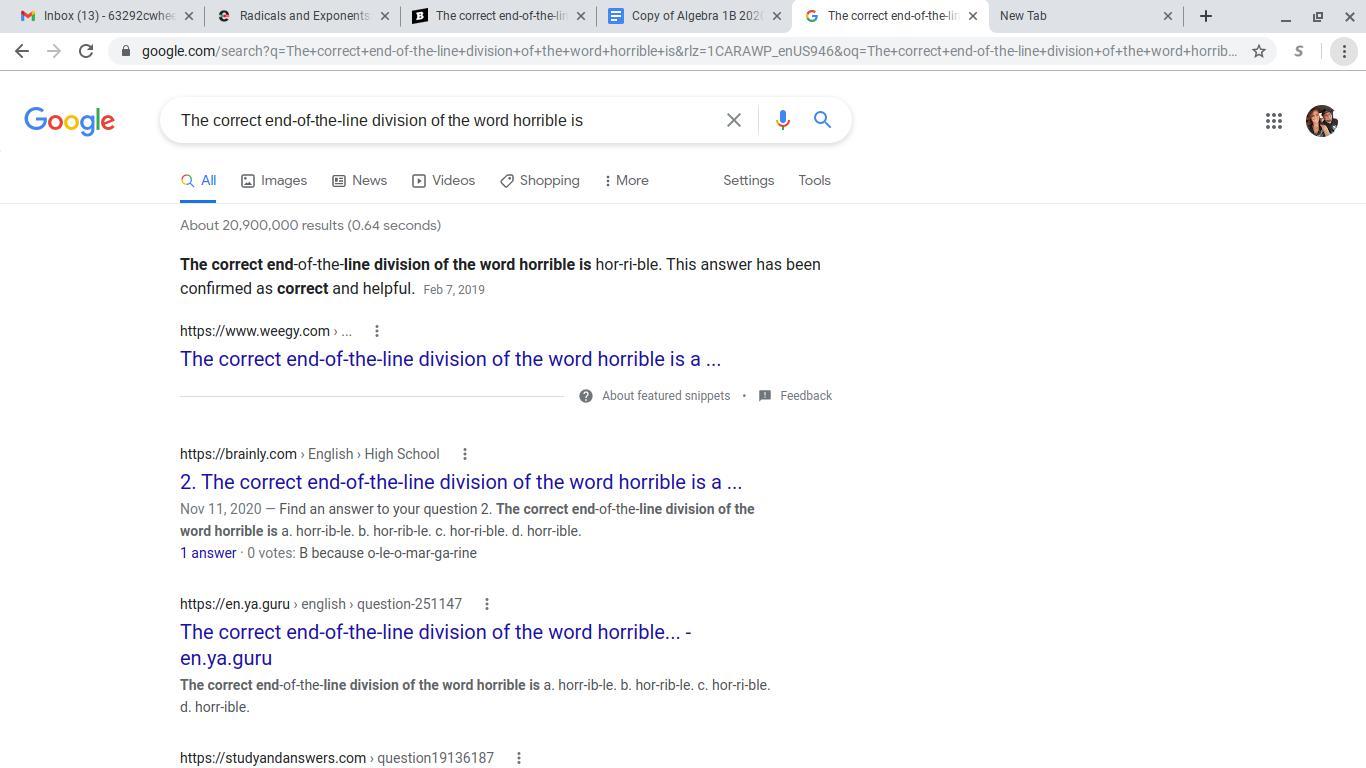This screenshot has width=1366, height=768.
Task: Click the About featured snippets help icon
Action: (586, 396)
